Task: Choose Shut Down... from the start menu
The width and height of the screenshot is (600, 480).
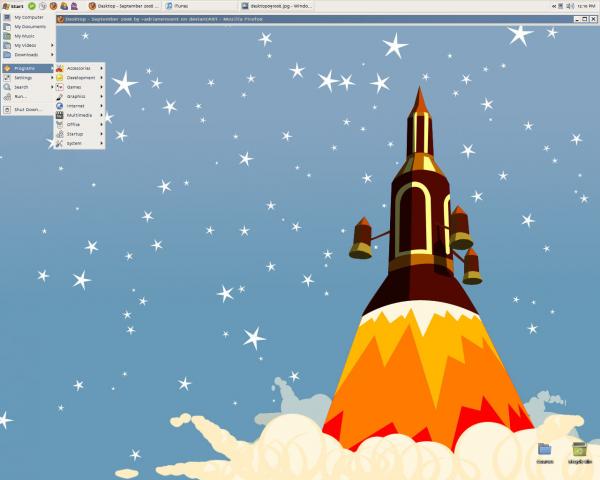Action: pos(28,109)
